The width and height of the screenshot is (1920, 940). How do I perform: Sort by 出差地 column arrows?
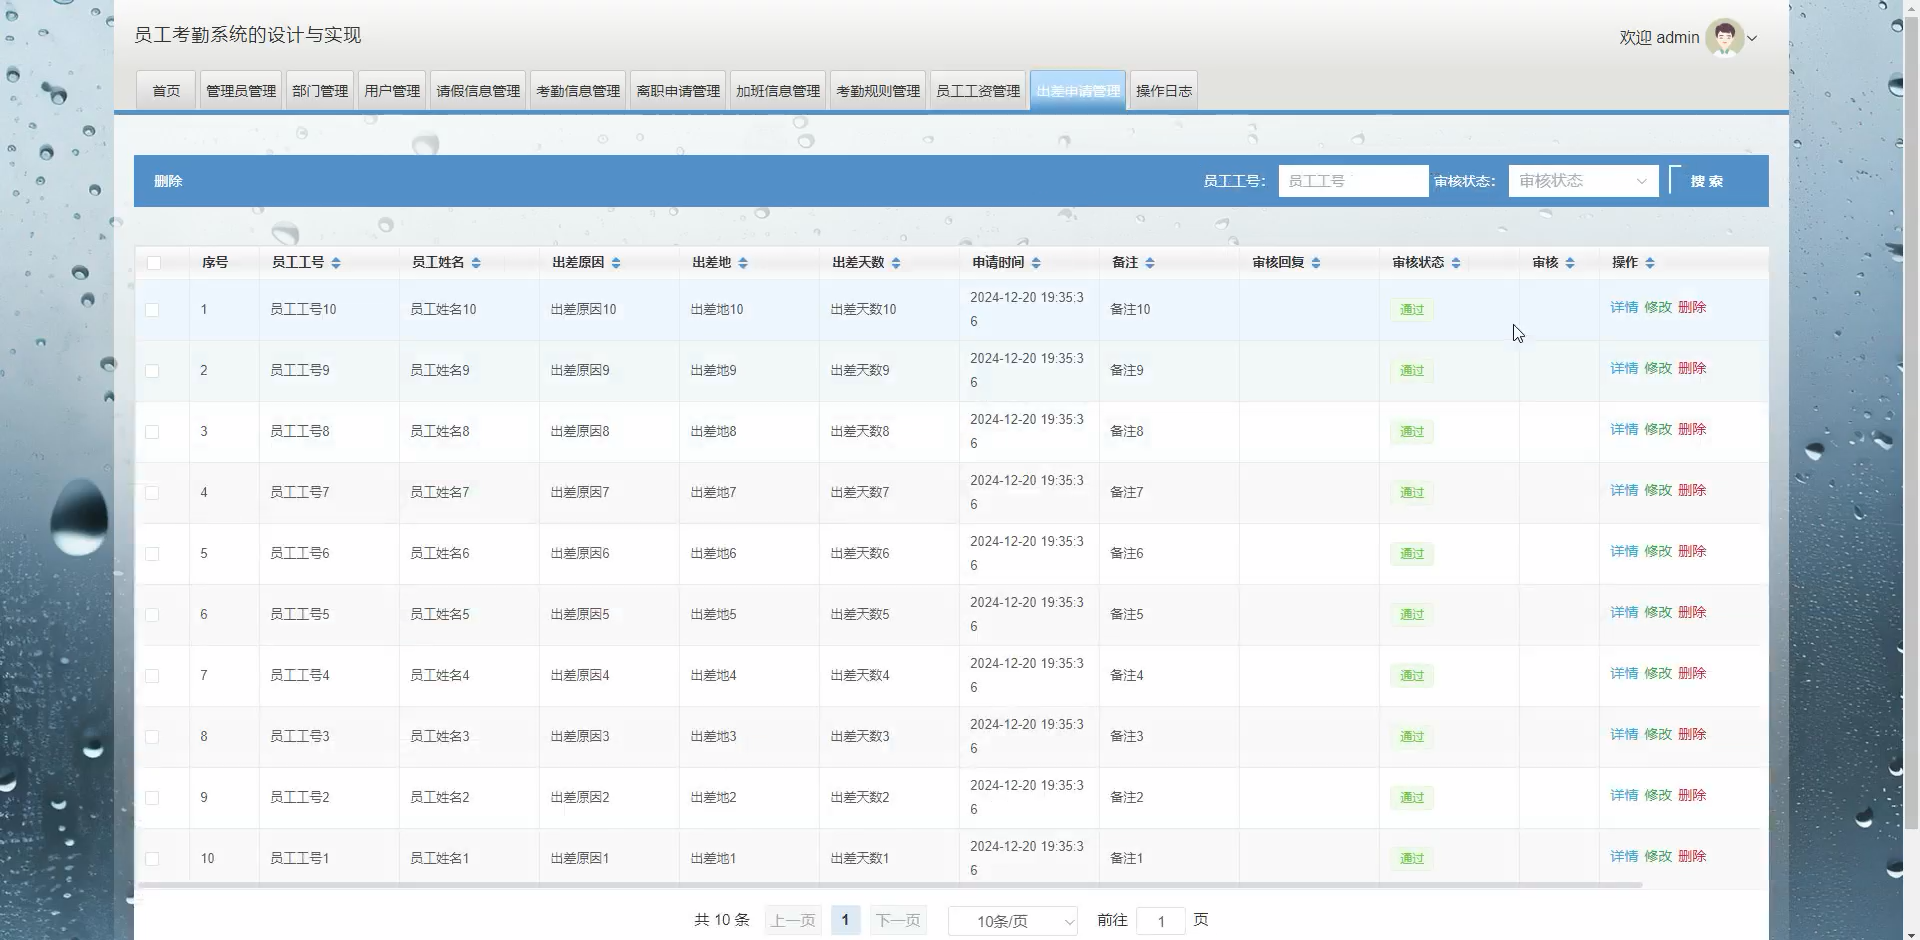pos(743,263)
